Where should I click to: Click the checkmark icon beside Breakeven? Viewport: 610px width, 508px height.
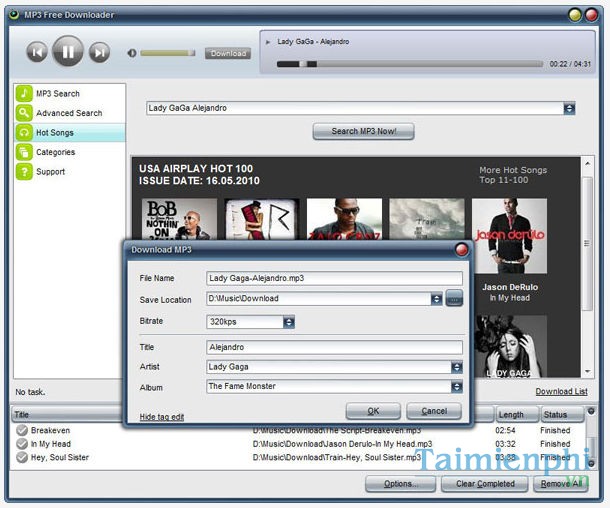(x=22, y=431)
